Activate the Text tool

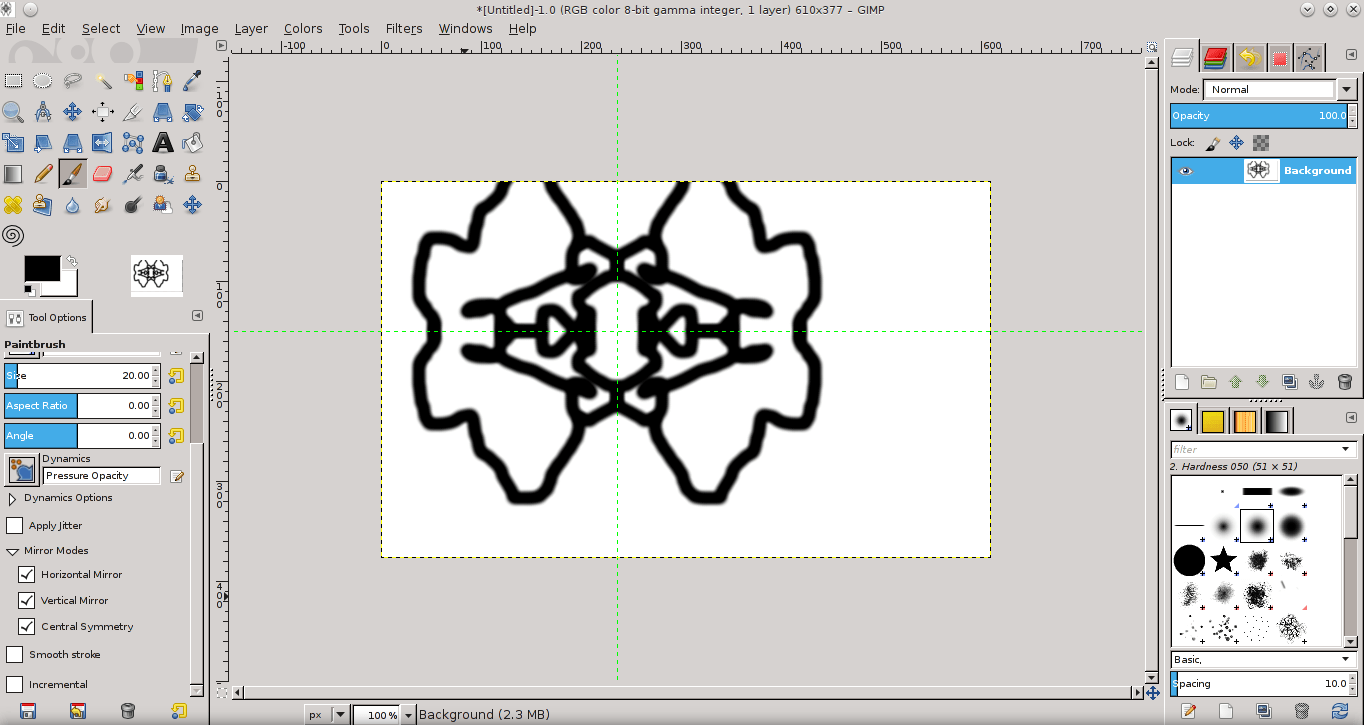163,142
